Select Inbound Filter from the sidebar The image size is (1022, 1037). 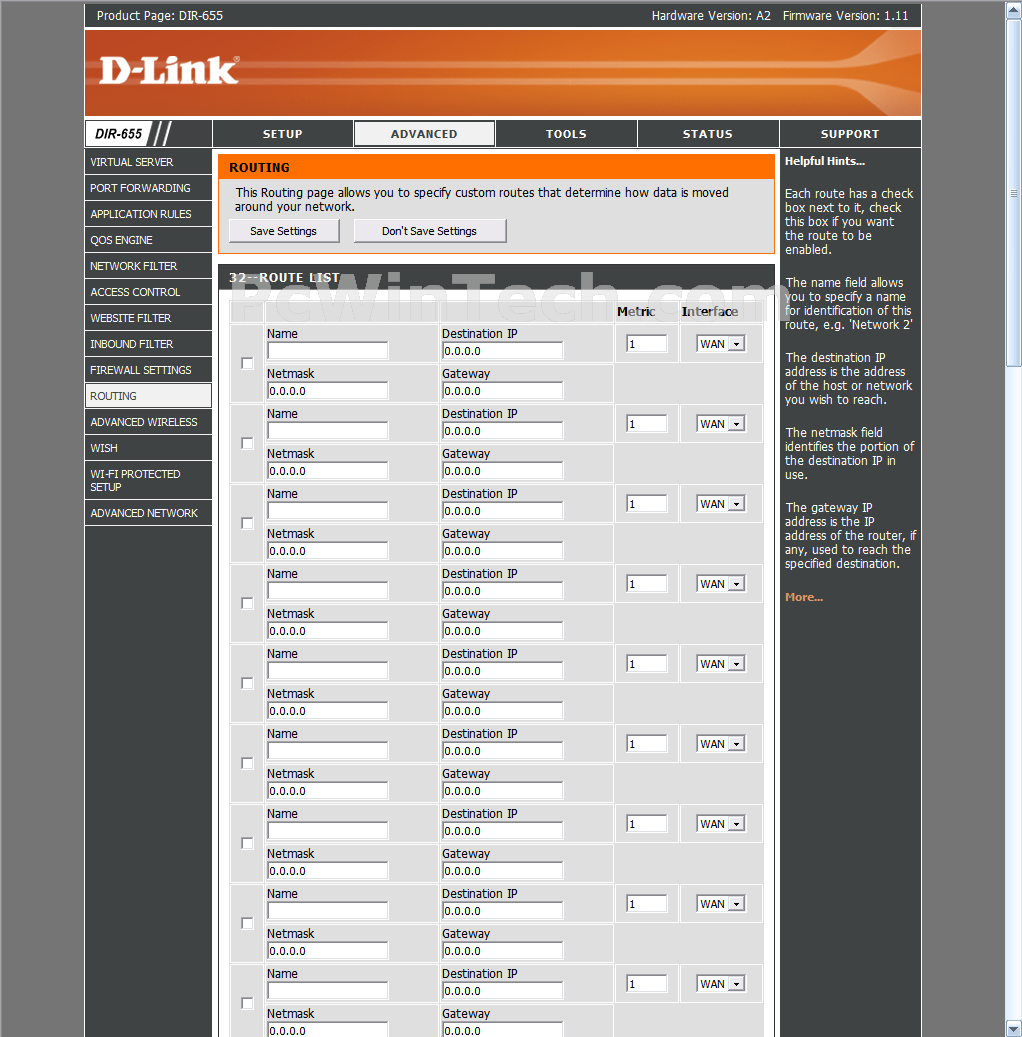(148, 344)
